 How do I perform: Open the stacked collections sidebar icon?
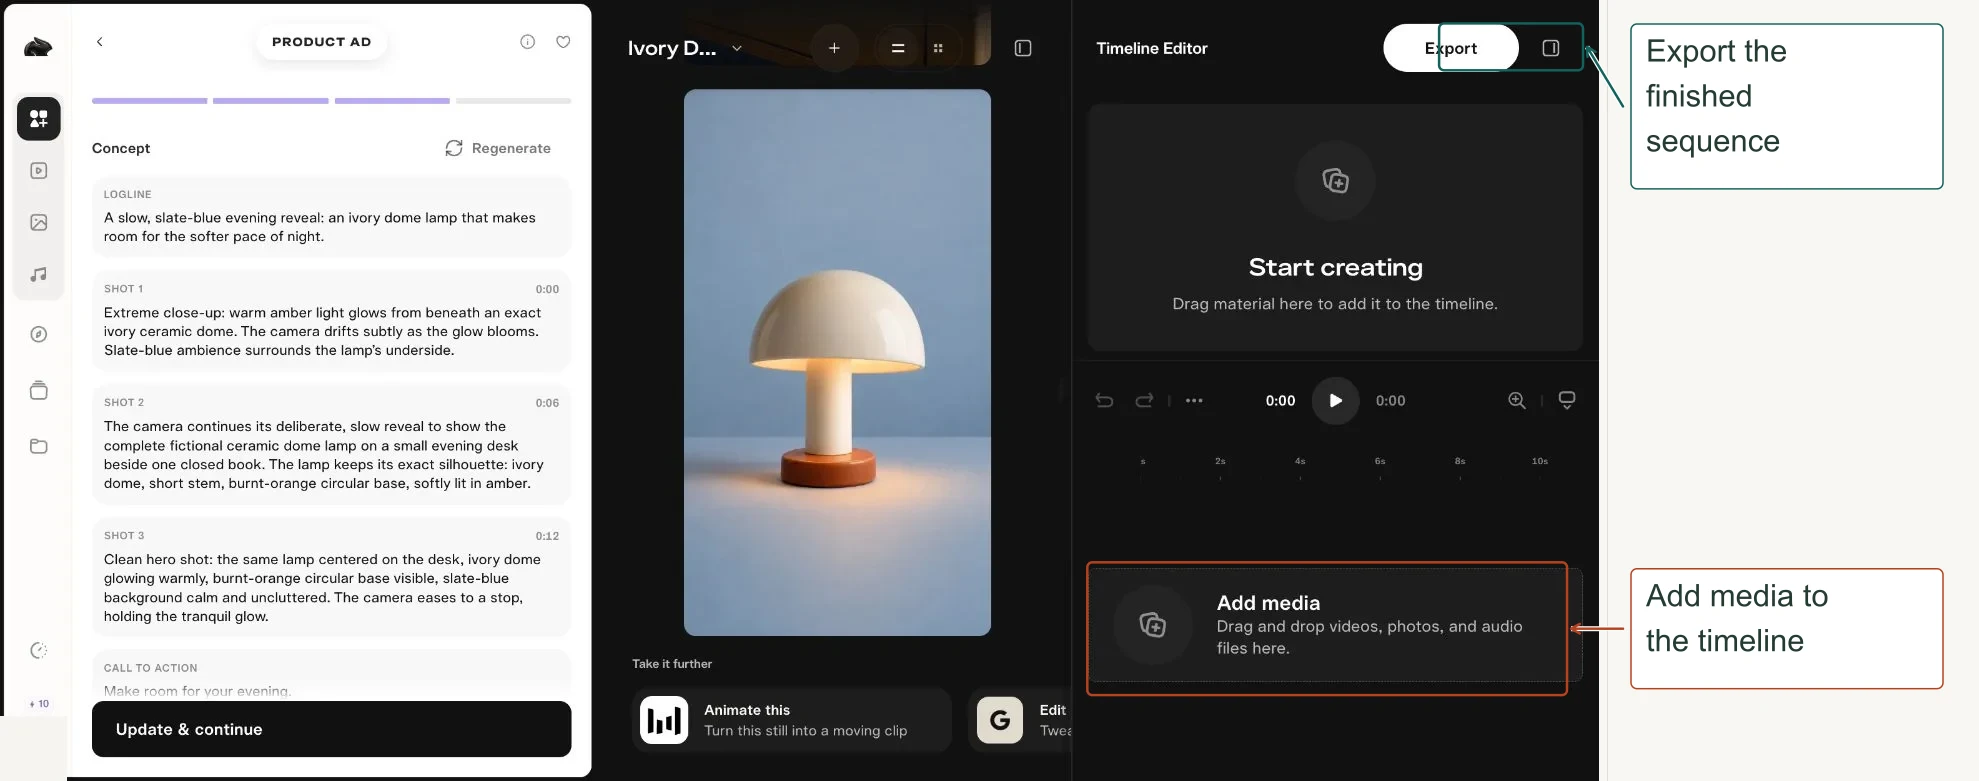(x=39, y=391)
